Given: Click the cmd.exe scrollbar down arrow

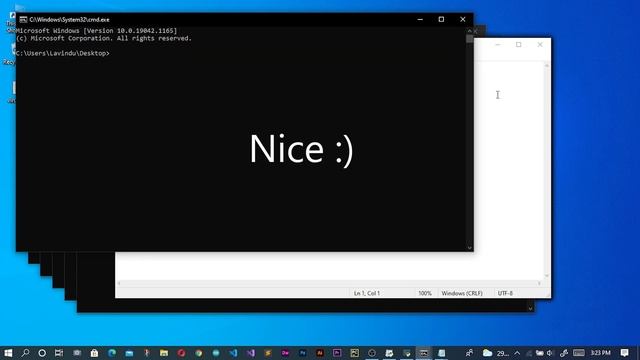Looking at the screenshot, I should [x=469, y=248].
